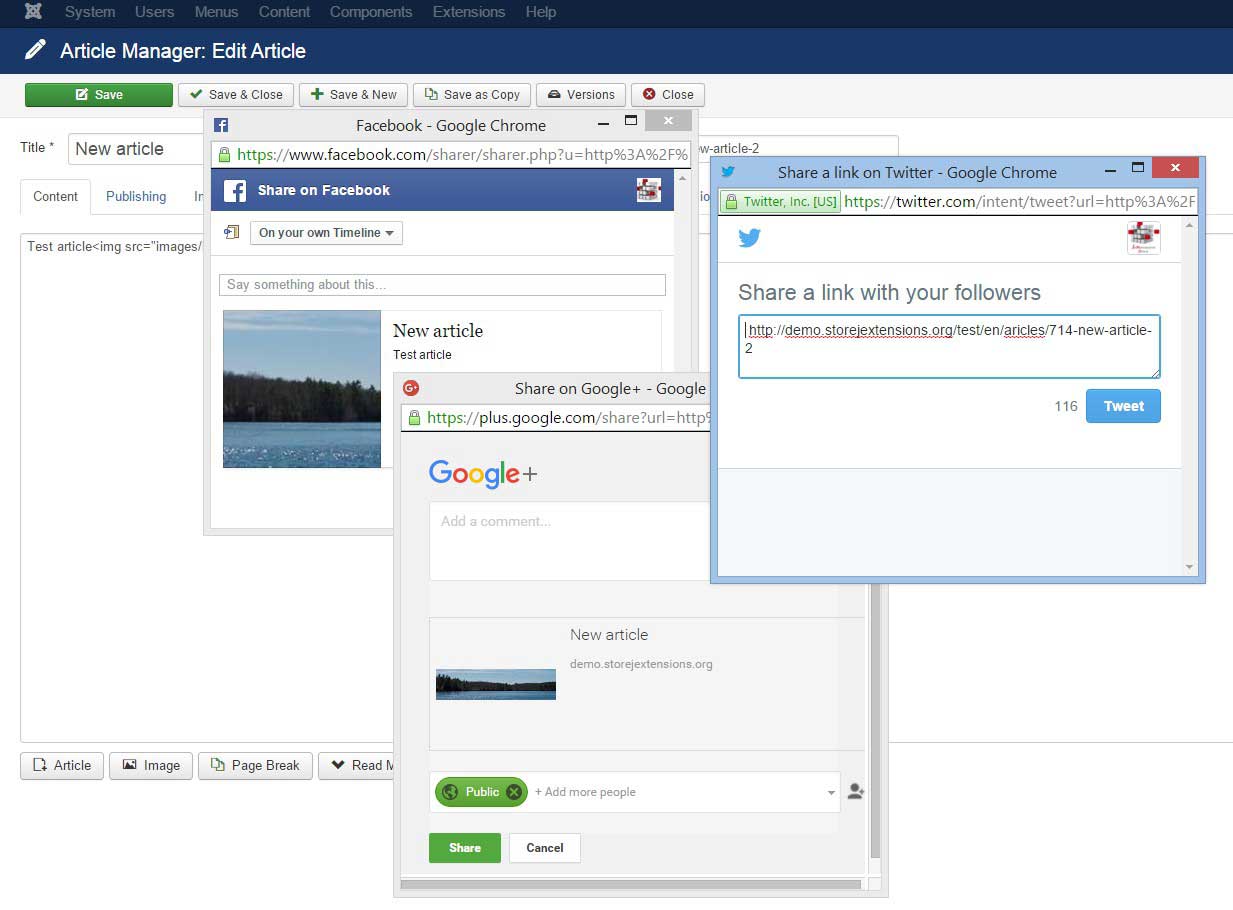Click the Facebook preview lake thumbnail
Viewport: 1233px width, 910px height.
[302, 389]
